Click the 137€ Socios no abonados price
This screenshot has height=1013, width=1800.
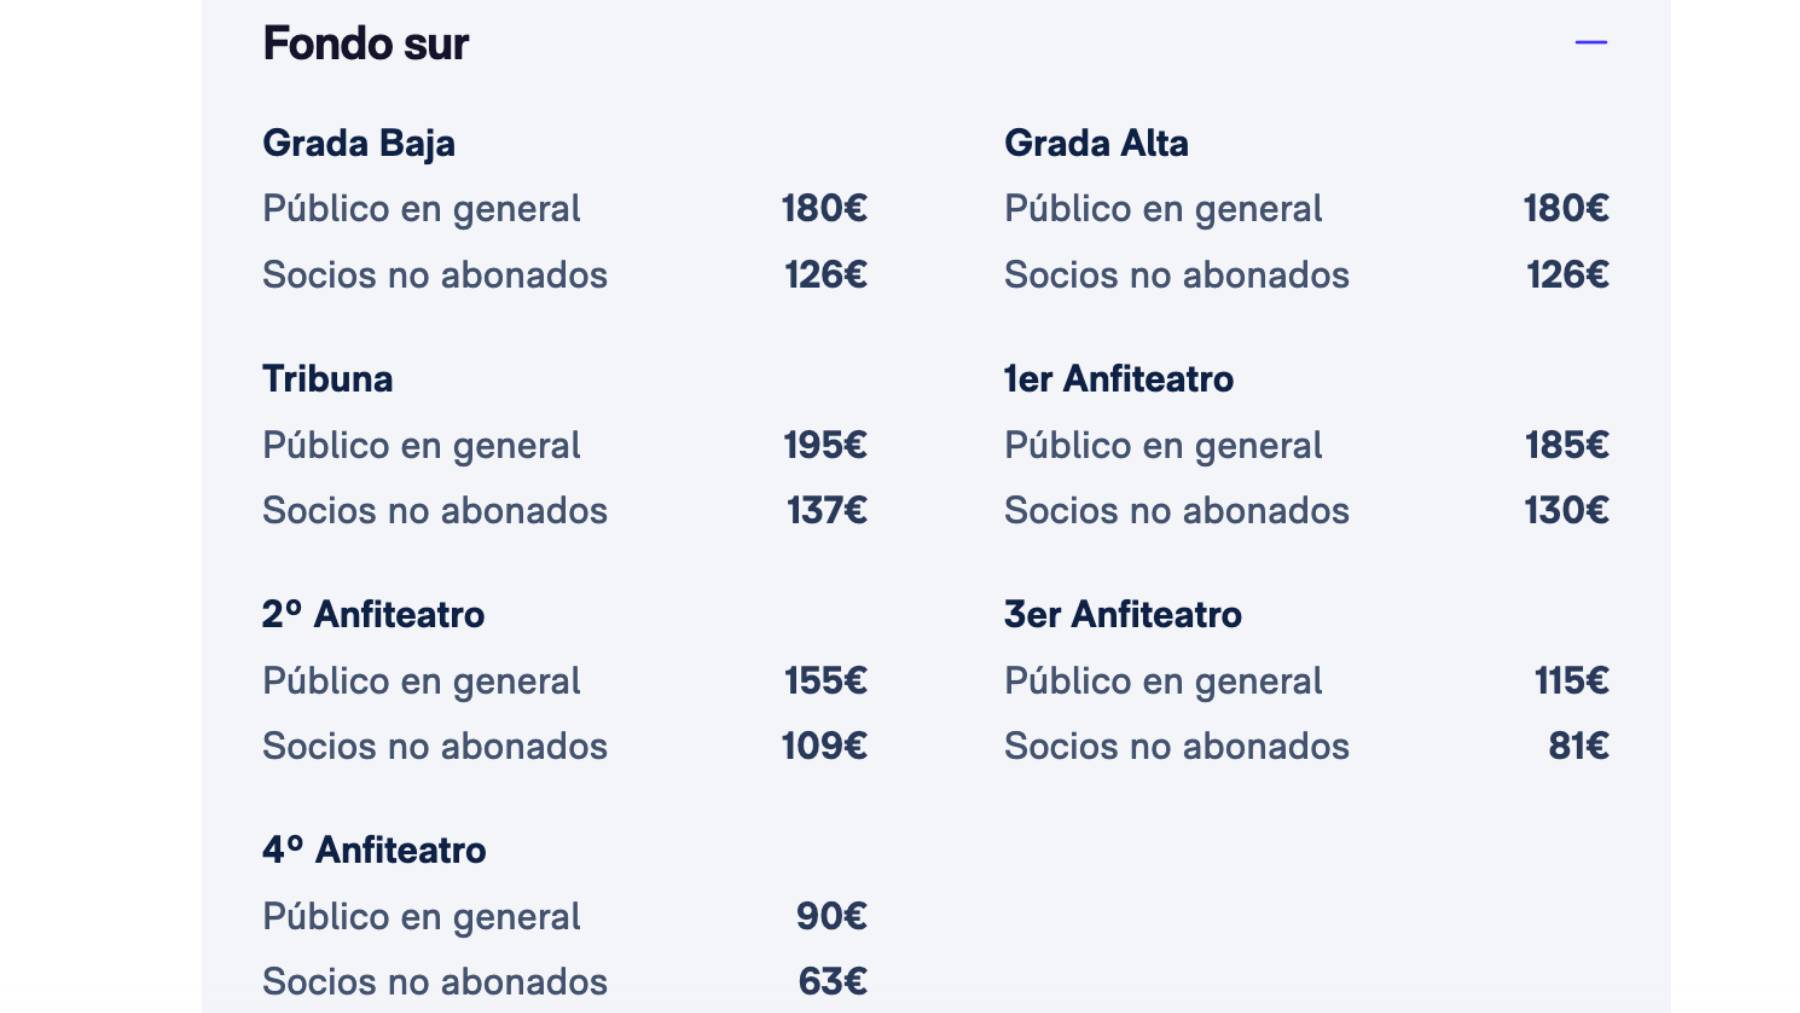[x=826, y=510]
